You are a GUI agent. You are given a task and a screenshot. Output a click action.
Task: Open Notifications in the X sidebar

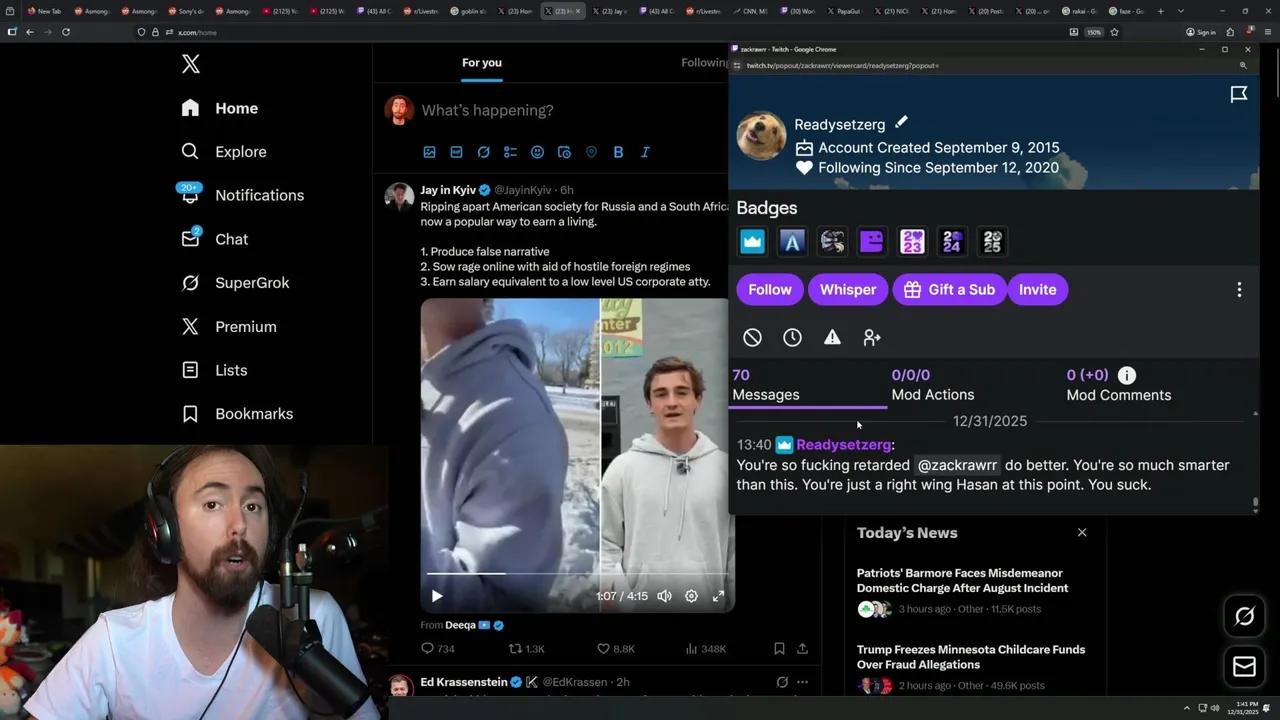pyautogui.click(x=242, y=195)
